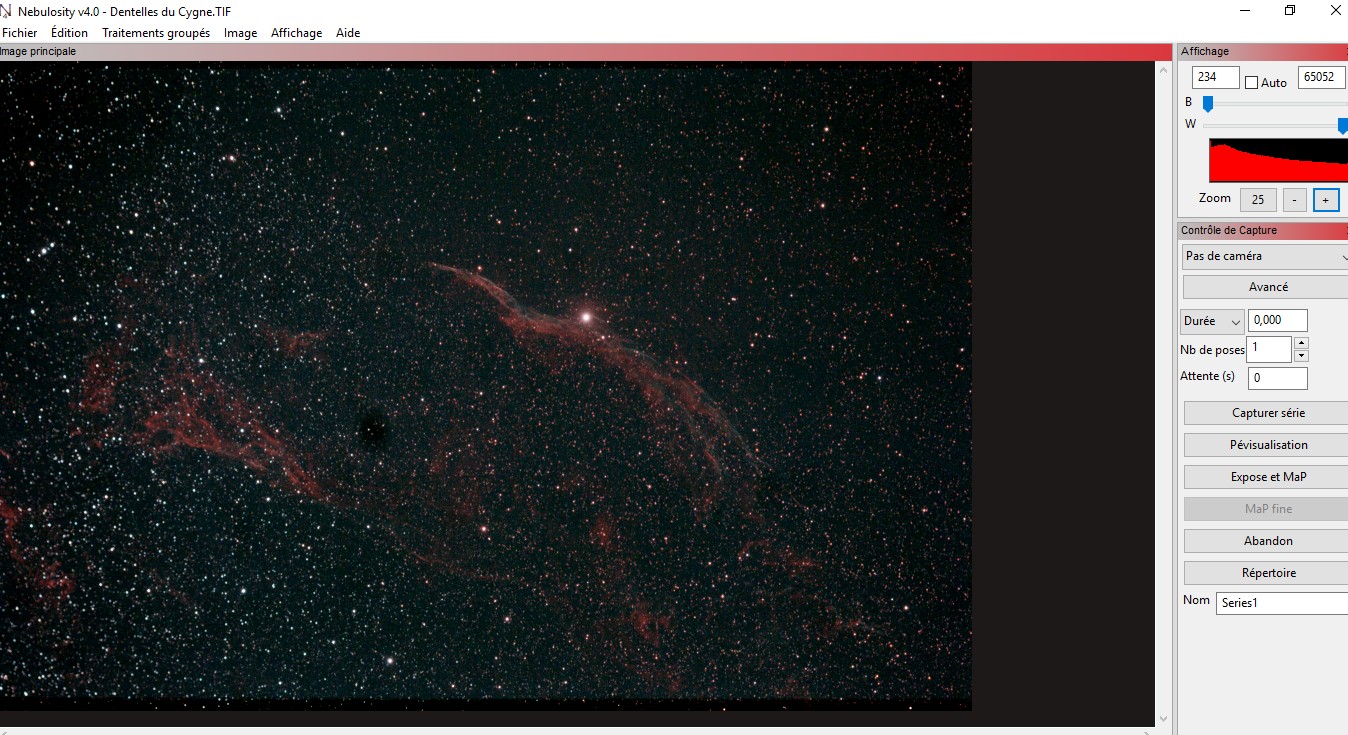The image size is (1348, 735).
Task: Click the B black point slider
Action: (1208, 103)
